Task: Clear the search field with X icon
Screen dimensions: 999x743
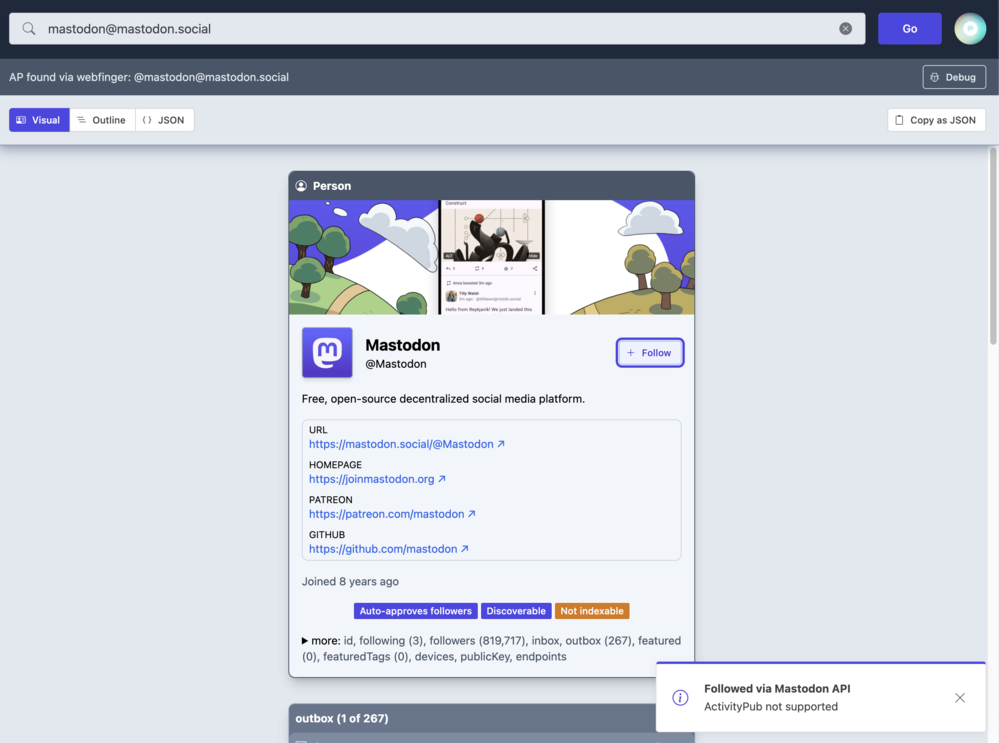Action: coord(845,29)
